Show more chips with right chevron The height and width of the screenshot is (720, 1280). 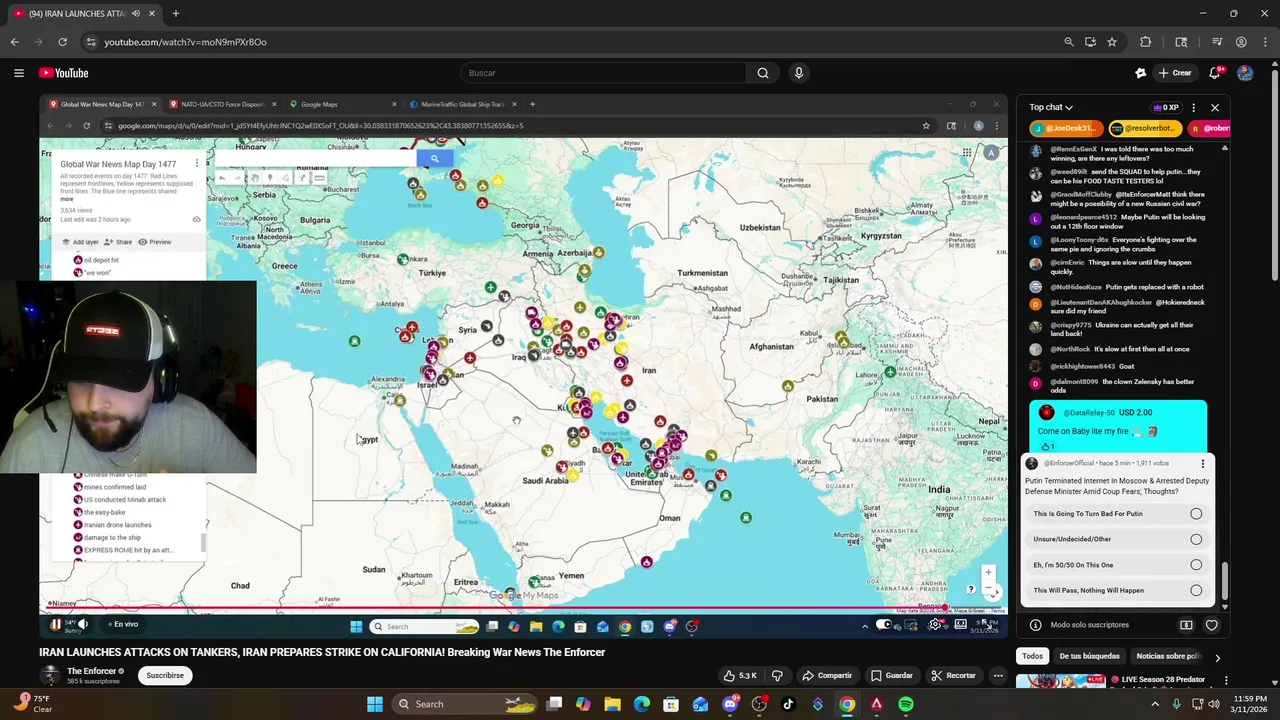pyautogui.click(x=1217, y=657)
